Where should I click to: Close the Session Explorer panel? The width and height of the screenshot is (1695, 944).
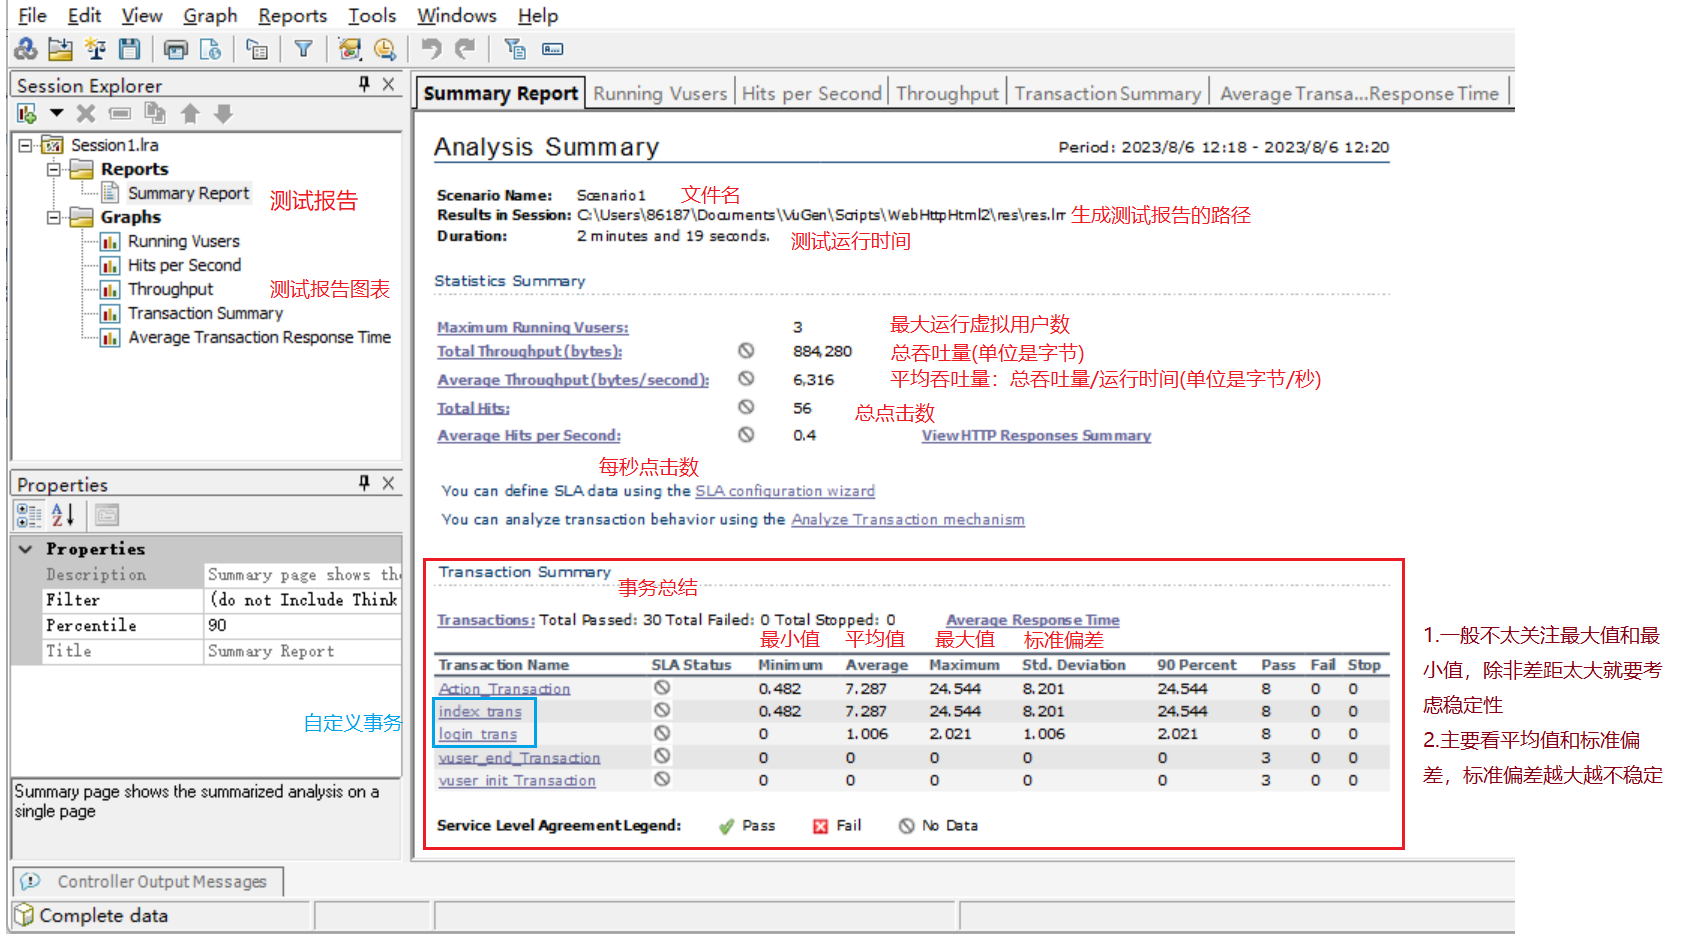coord(388,85)
